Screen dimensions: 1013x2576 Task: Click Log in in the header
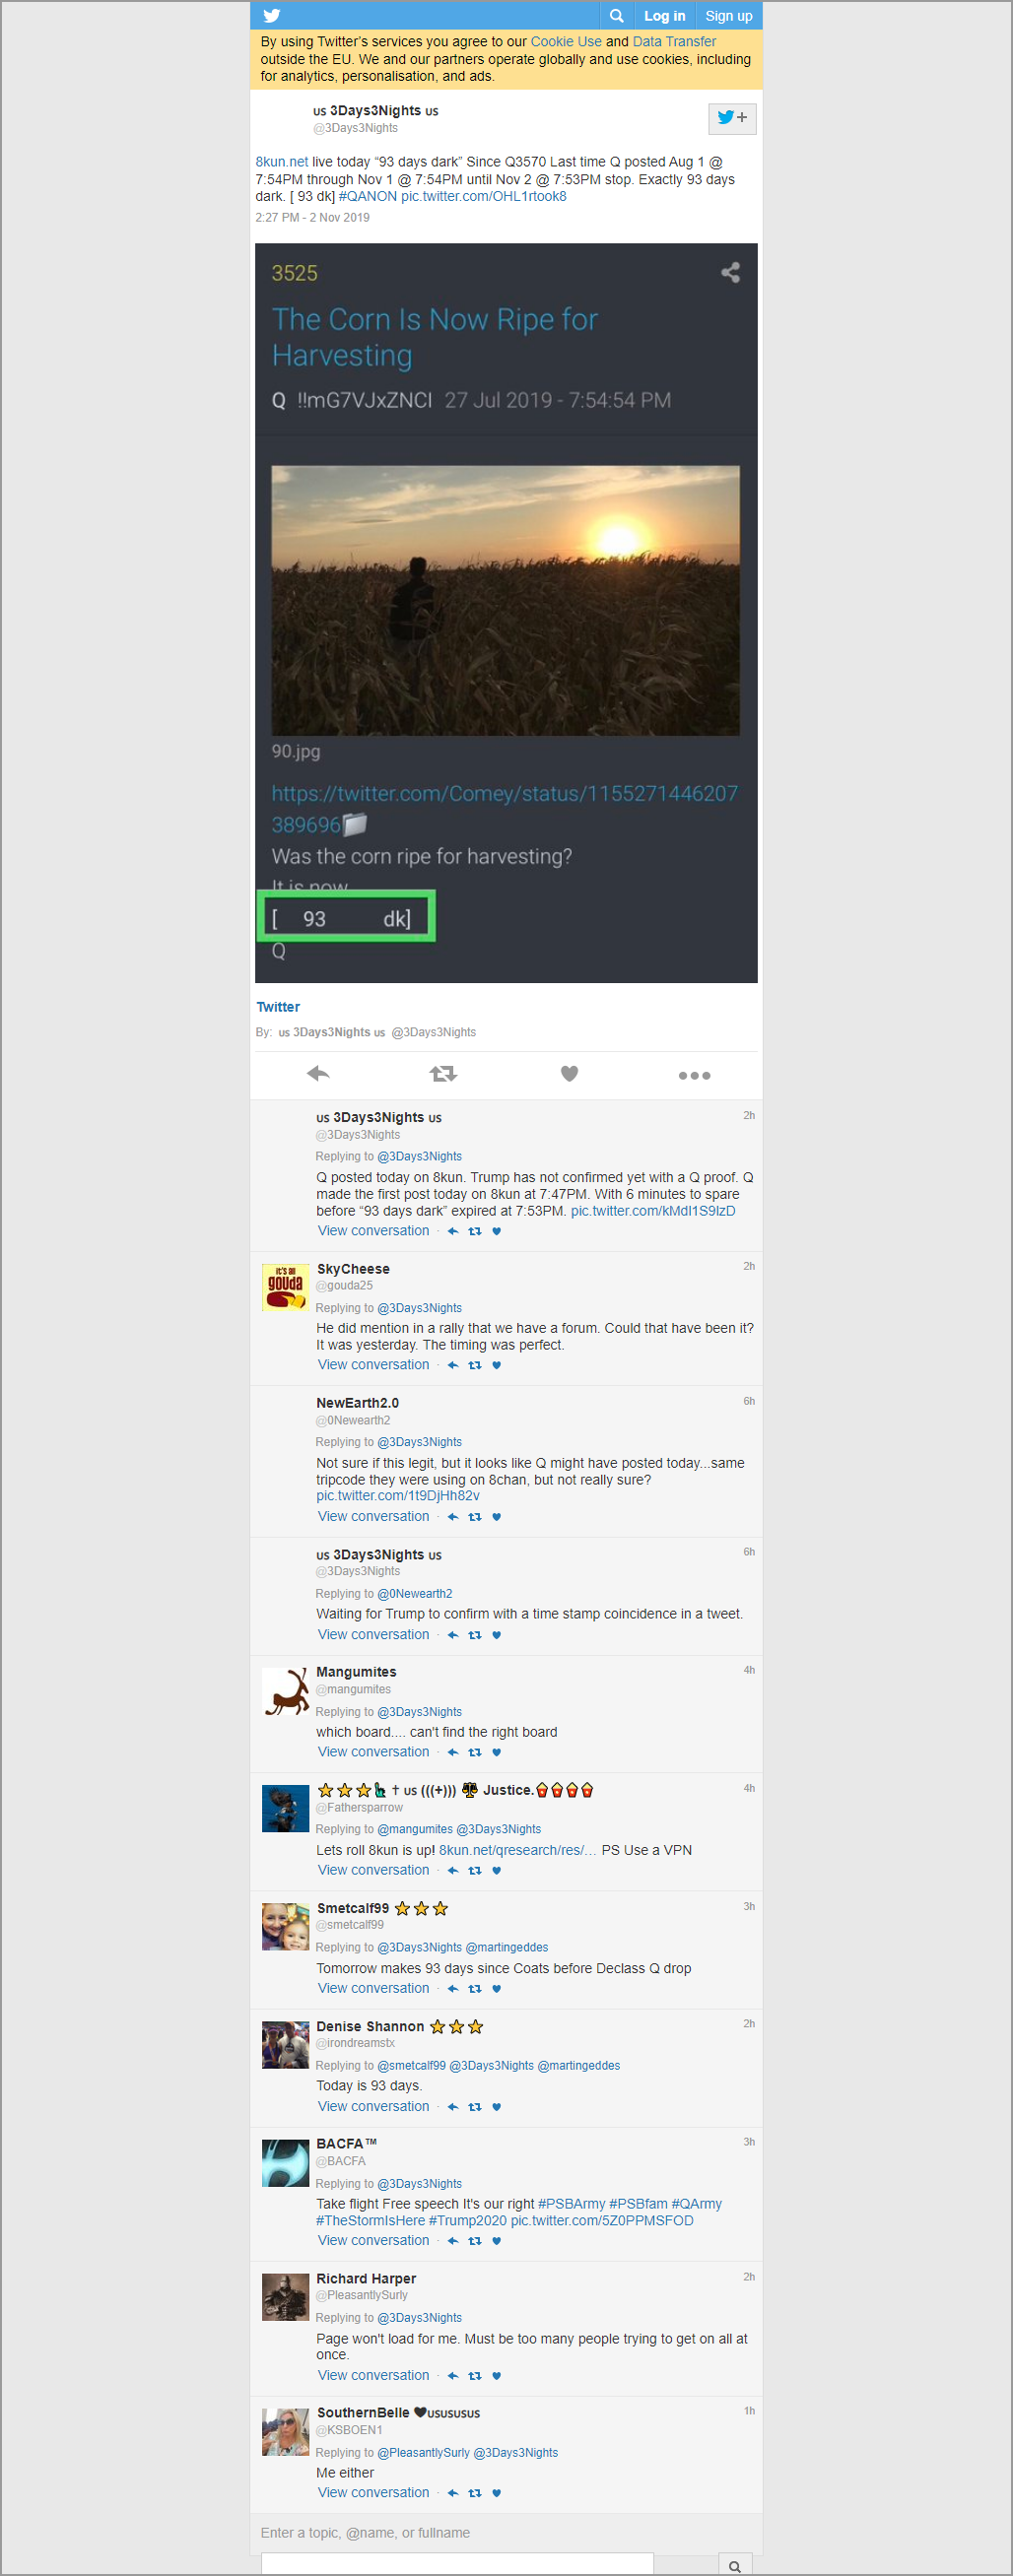click(x=664, y=16)
